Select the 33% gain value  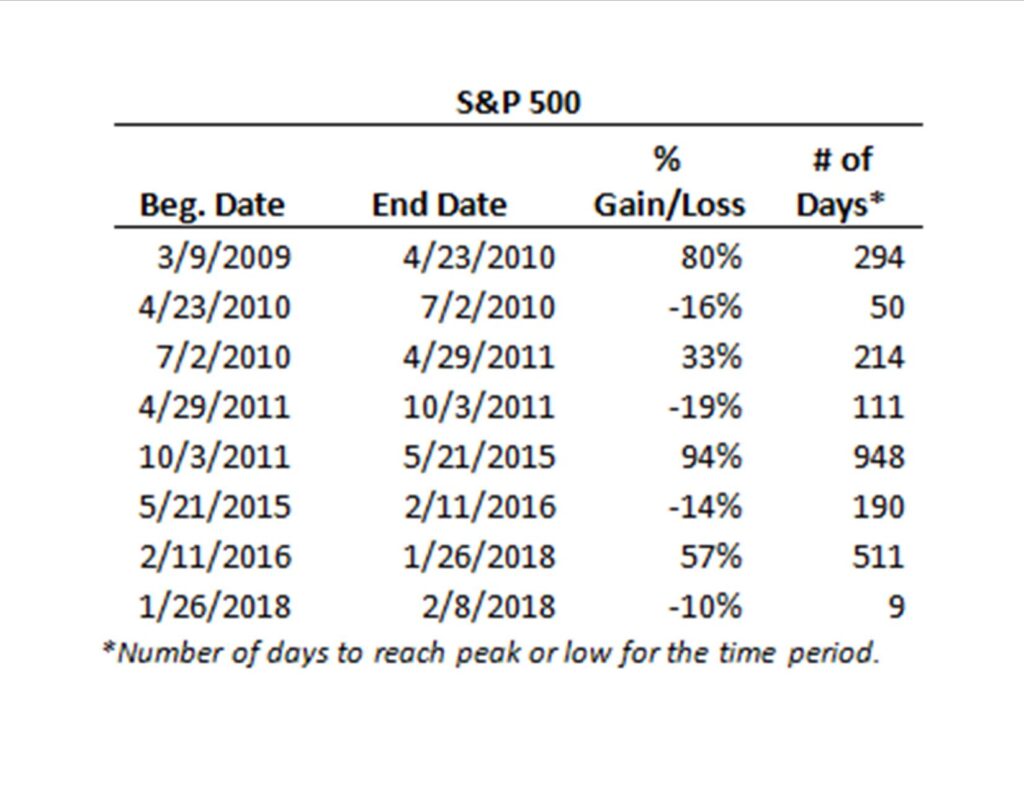(x=713, y=356)
